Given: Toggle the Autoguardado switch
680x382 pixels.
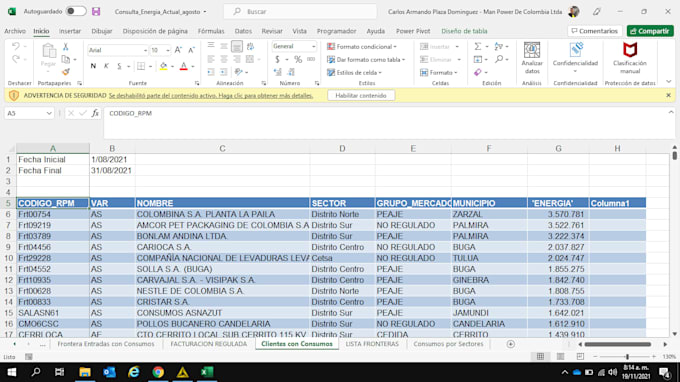Looking at the screenshot, I should pyautogui.click(x=76, y=11).
